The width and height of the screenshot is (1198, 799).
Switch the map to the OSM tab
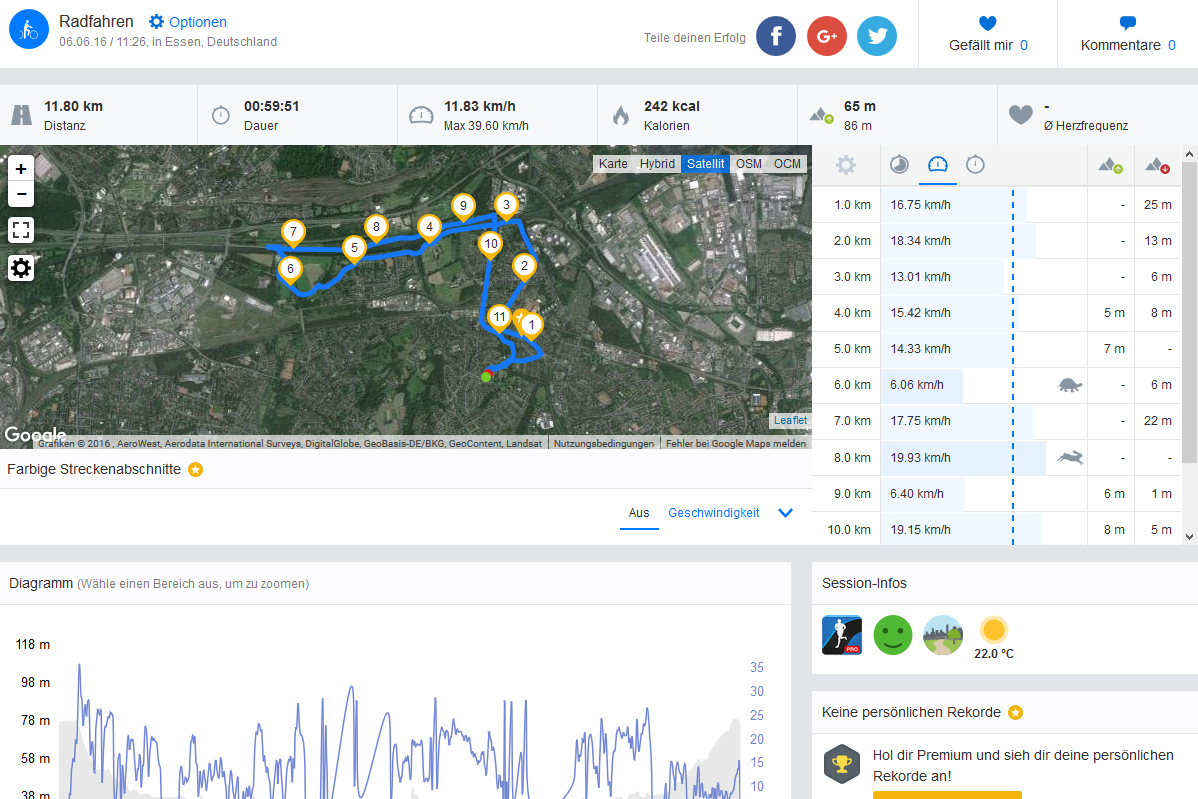[749, 163]
